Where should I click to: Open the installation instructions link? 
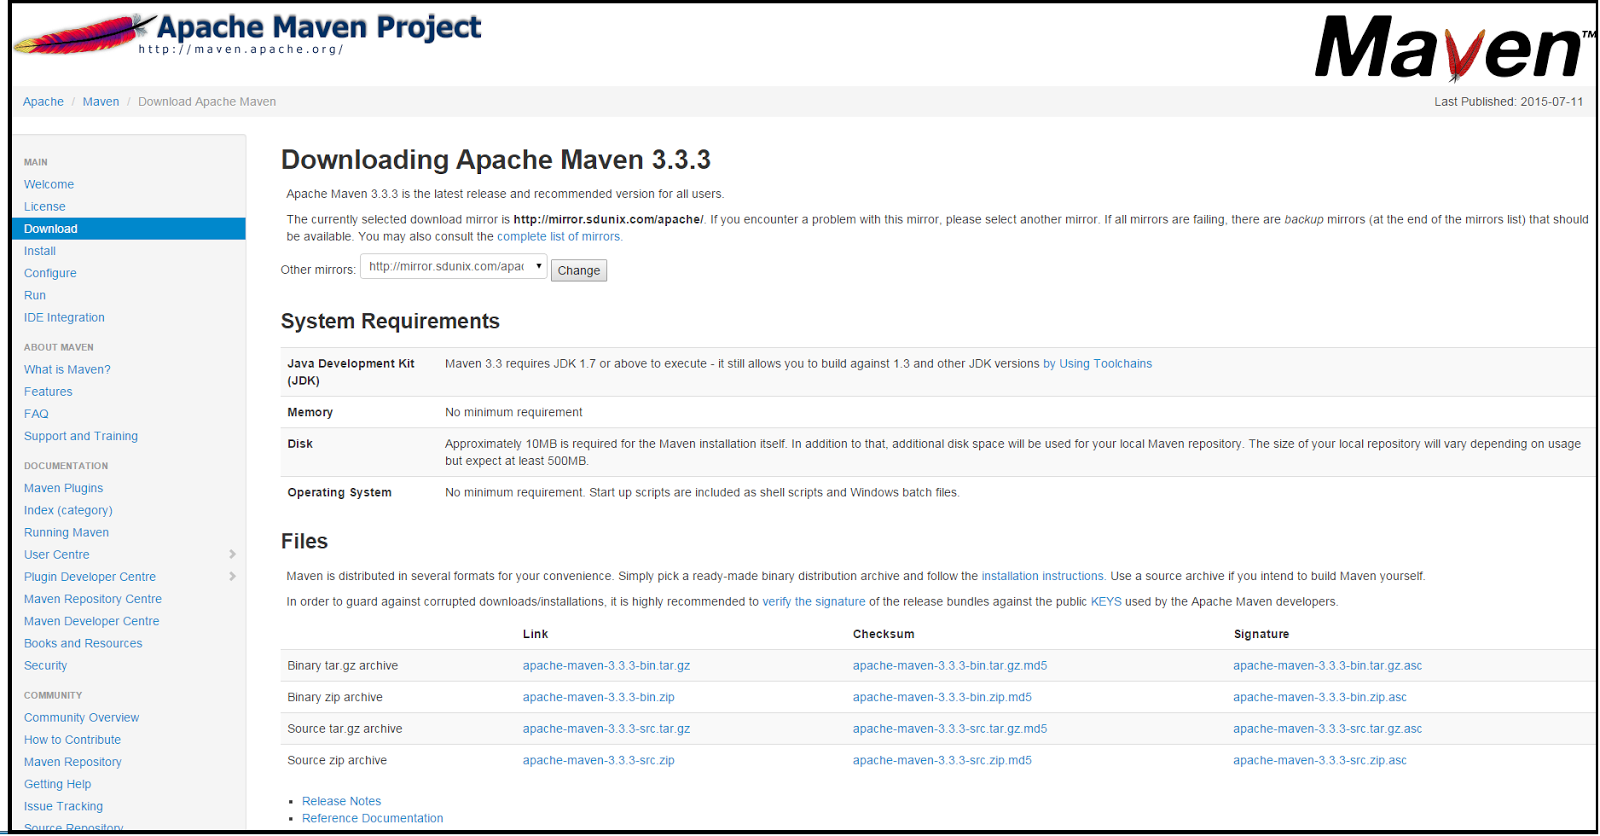pos(1044,576)
